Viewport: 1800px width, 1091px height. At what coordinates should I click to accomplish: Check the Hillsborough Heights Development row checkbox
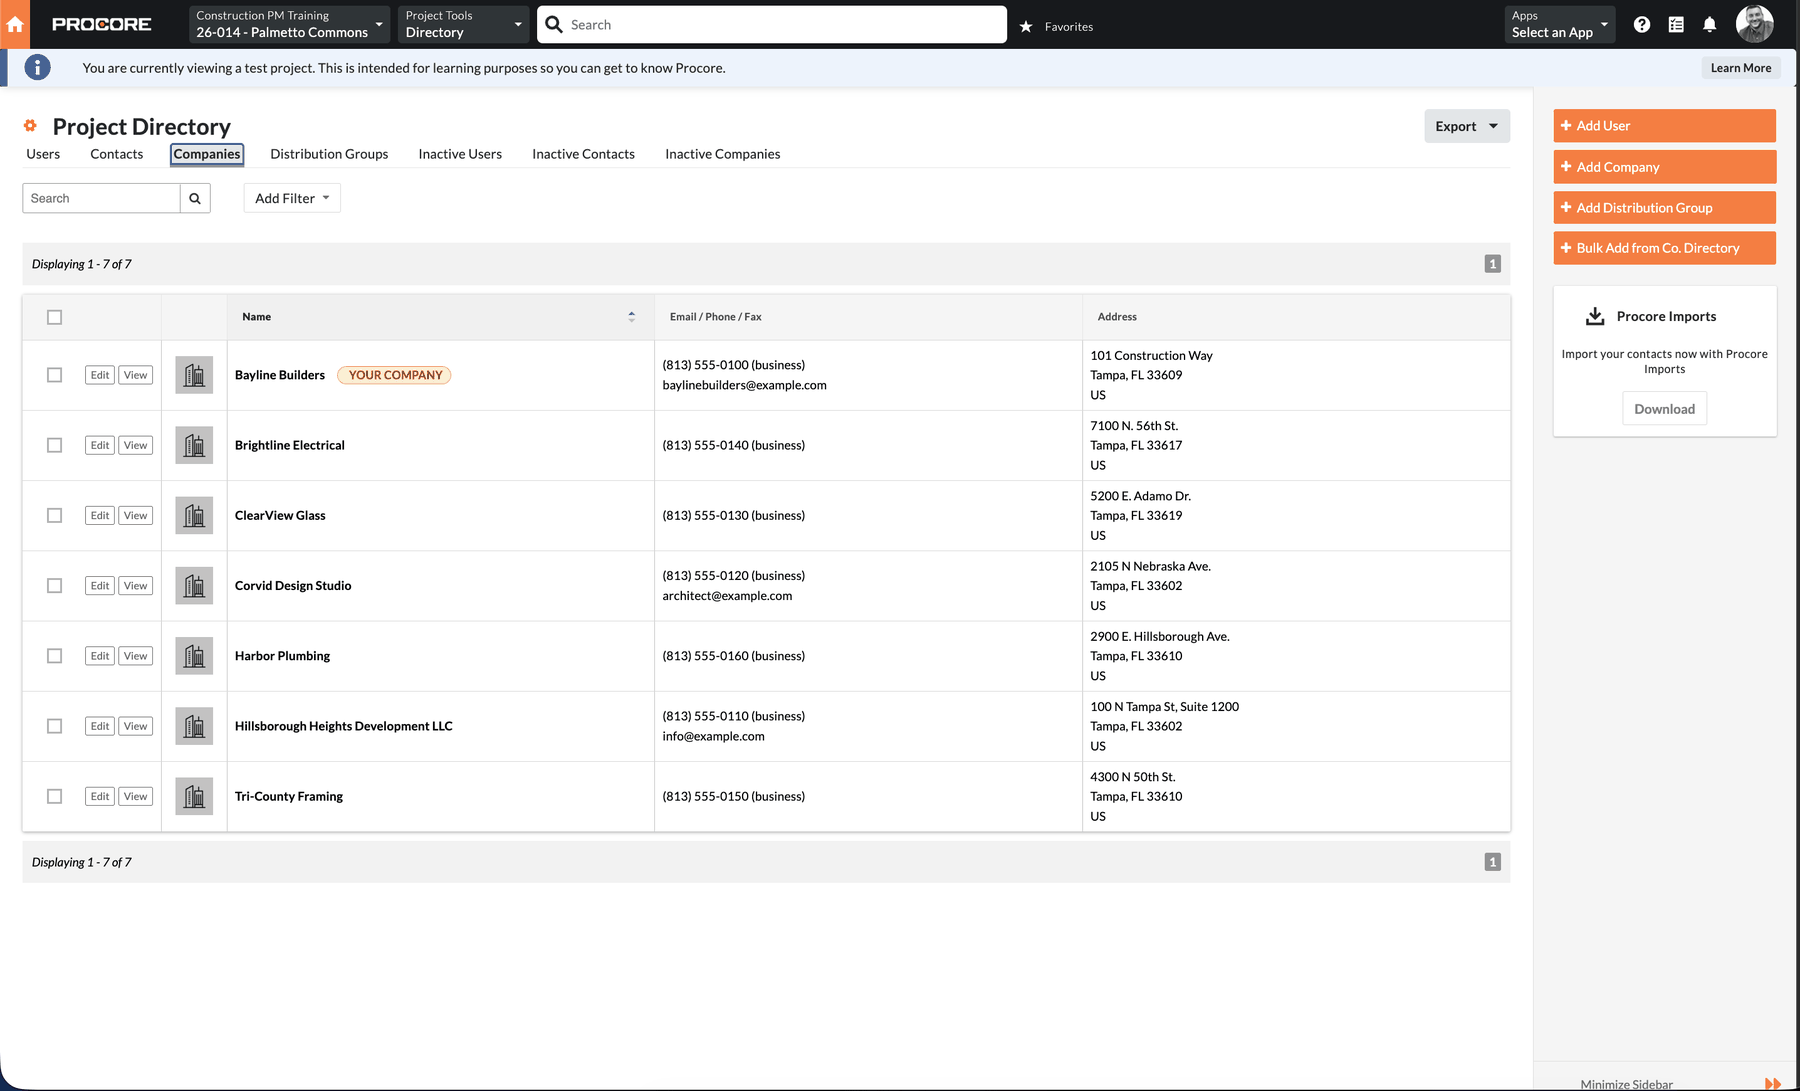point(54,726)
